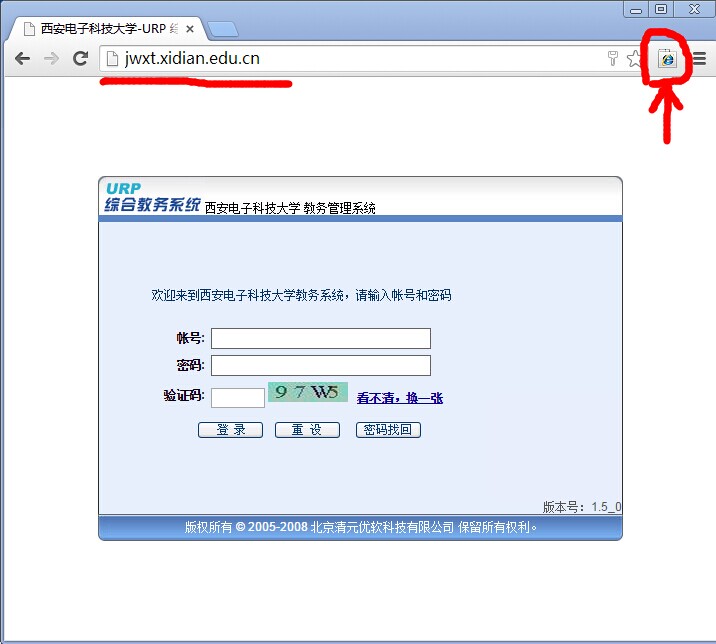Viewport: 716px width, 644px height.
Task: Open the Chrome hamburger menu
Action: [699, 59]
